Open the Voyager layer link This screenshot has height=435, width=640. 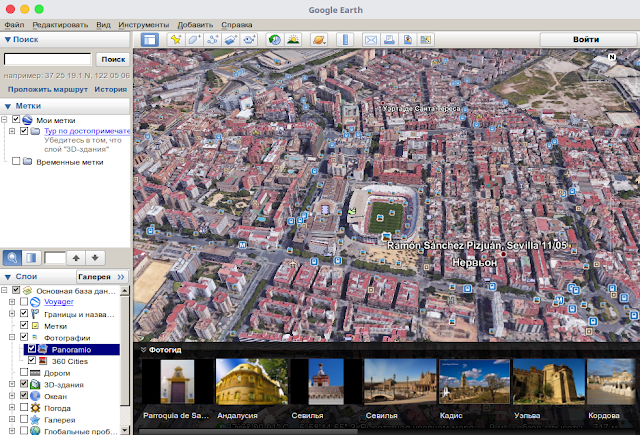[59, 302]
